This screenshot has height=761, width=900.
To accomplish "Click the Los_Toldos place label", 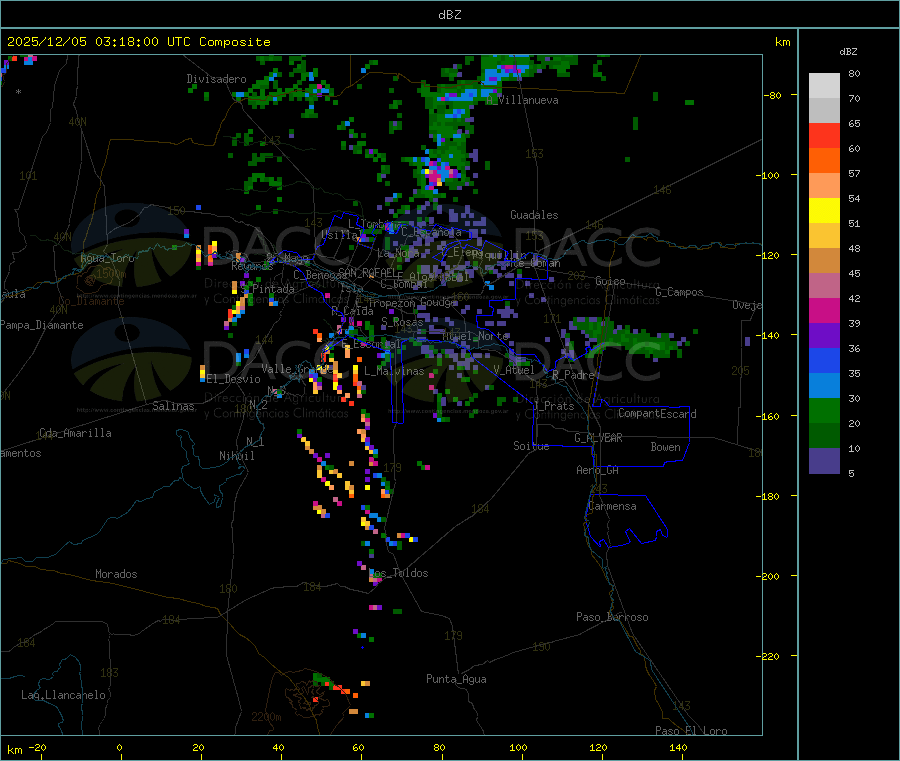I will (x=399, y=573).
